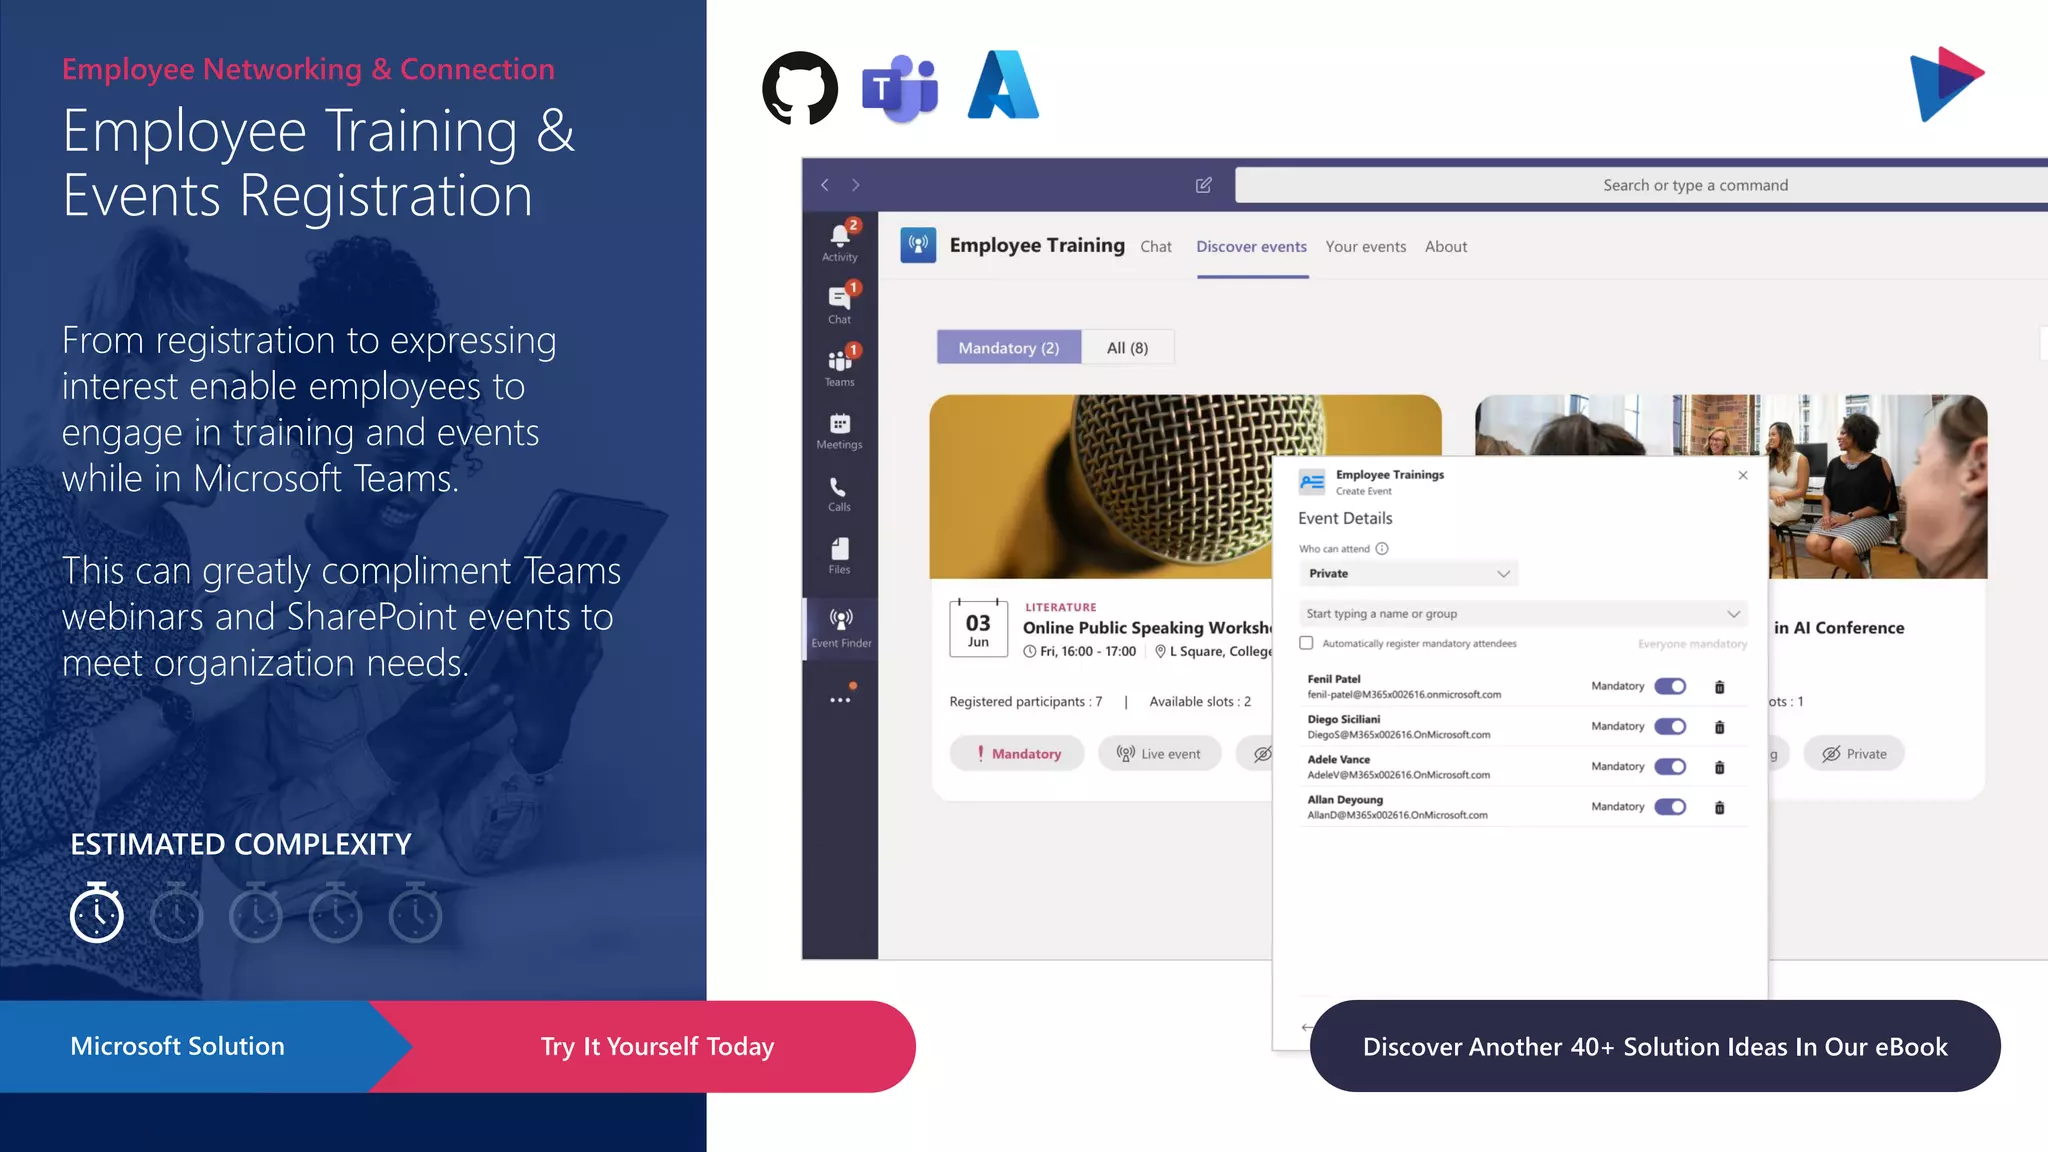2048x1152 pixels.
Task: Open the GitHub logo icon
Action: 800,88
